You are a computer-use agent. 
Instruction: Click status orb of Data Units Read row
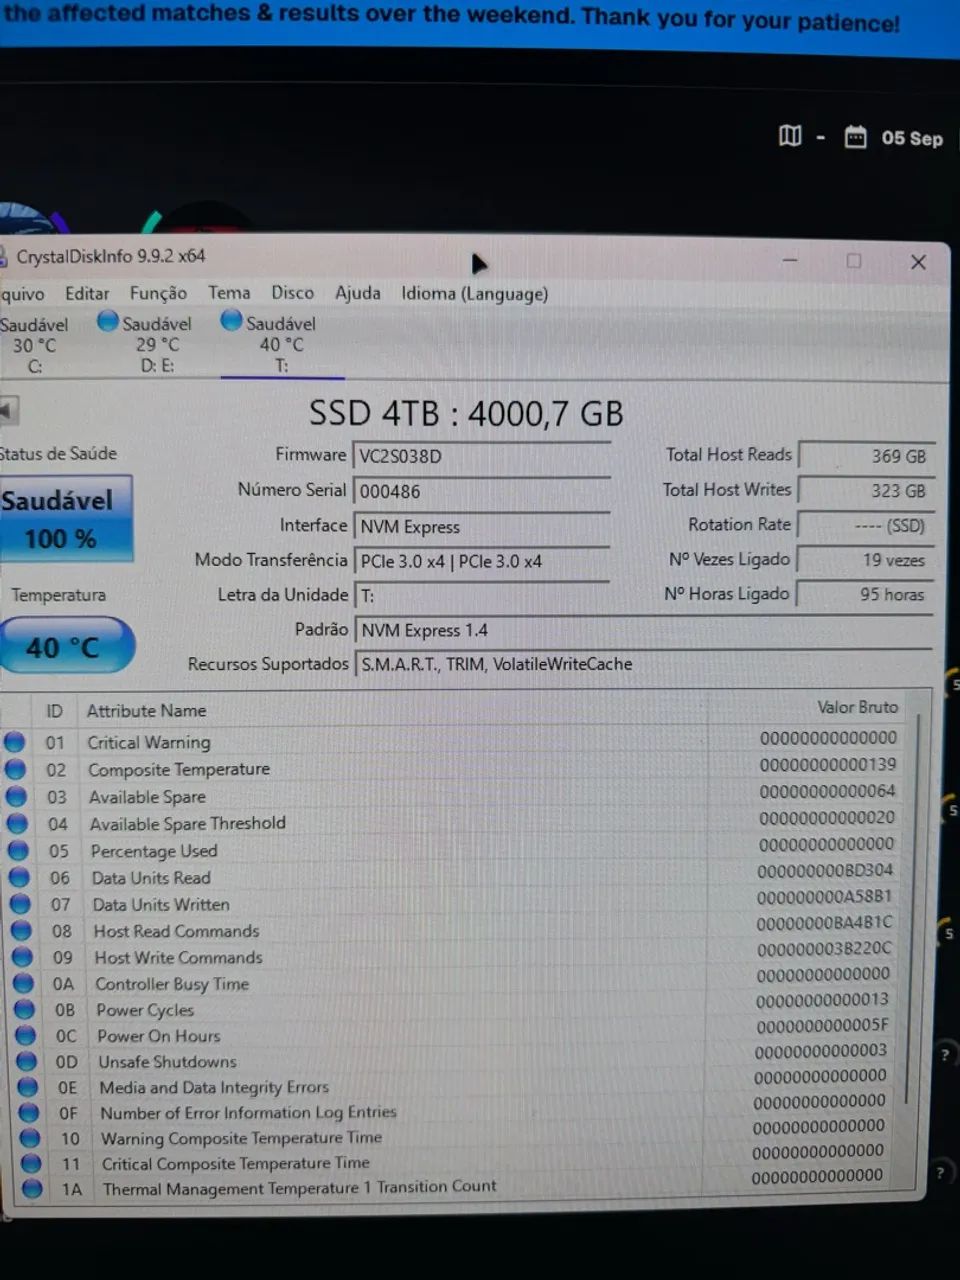(x=19, y=877)
